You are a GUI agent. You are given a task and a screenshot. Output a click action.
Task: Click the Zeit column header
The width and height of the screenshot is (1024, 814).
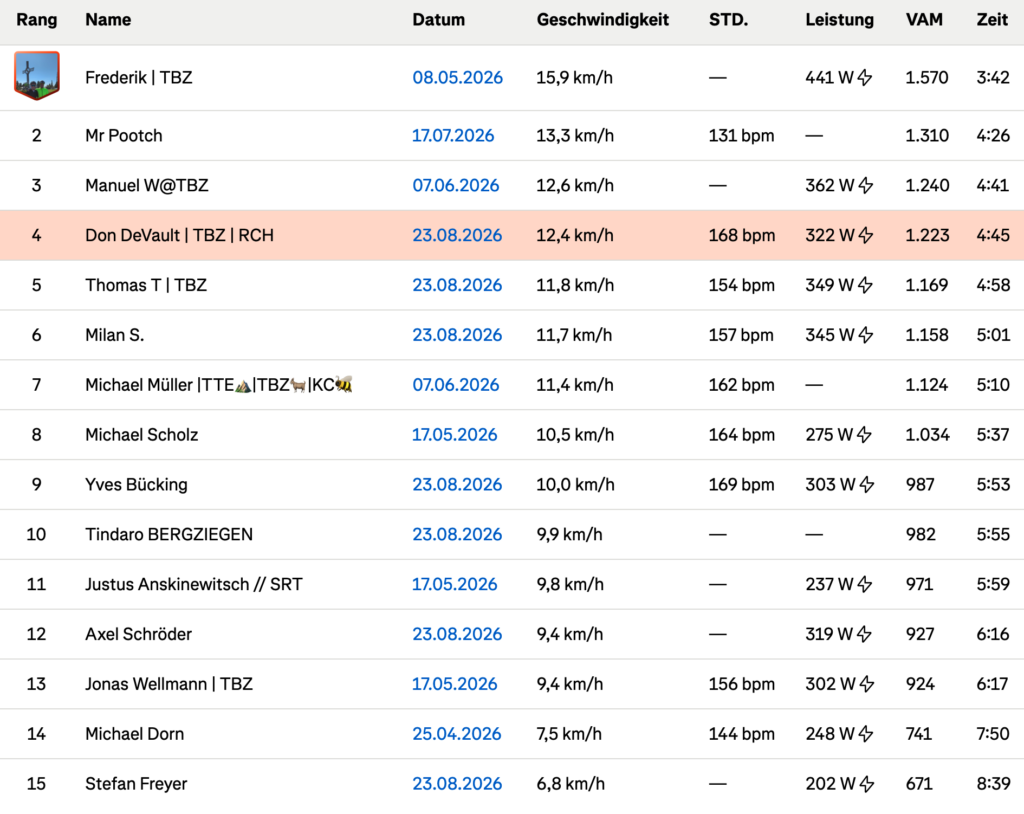click(x=992, y=20)
